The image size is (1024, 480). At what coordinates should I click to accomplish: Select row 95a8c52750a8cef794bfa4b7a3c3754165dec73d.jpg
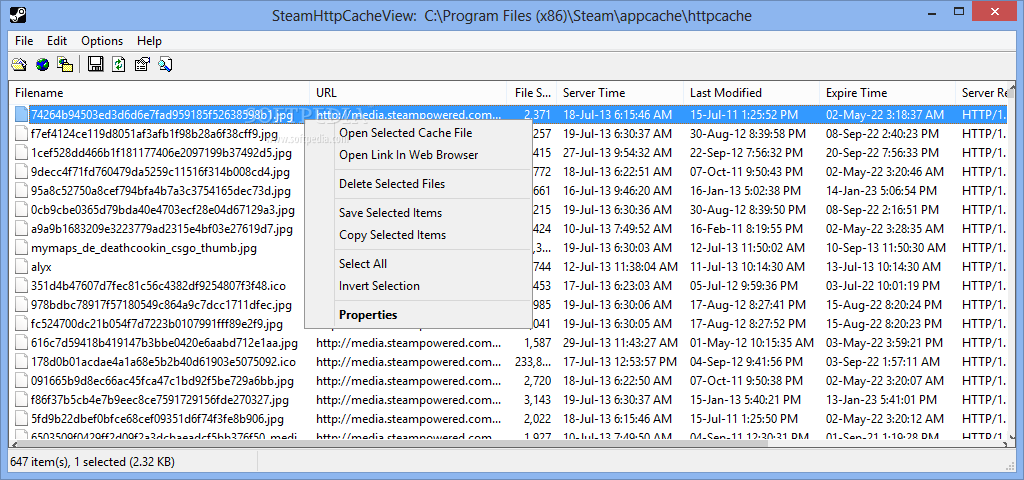(x=507, y=191)
